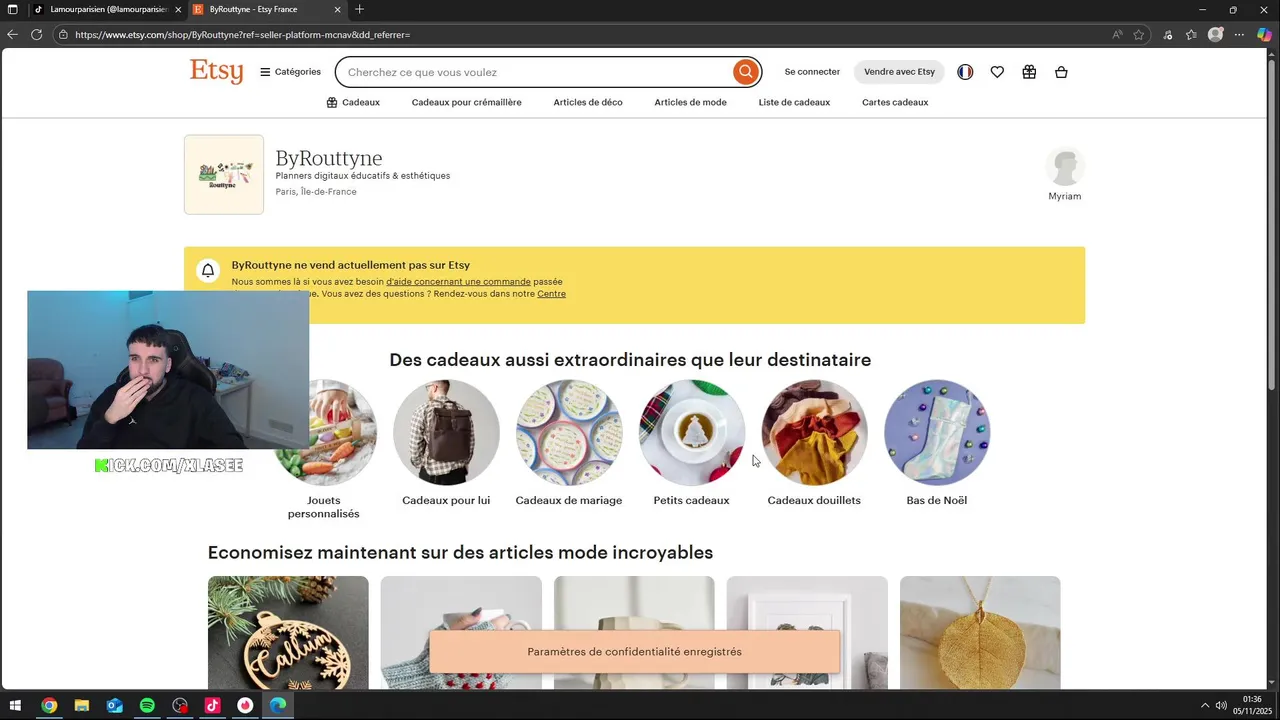Open the Cadeaux pour lui category circle

click(446, 433)
